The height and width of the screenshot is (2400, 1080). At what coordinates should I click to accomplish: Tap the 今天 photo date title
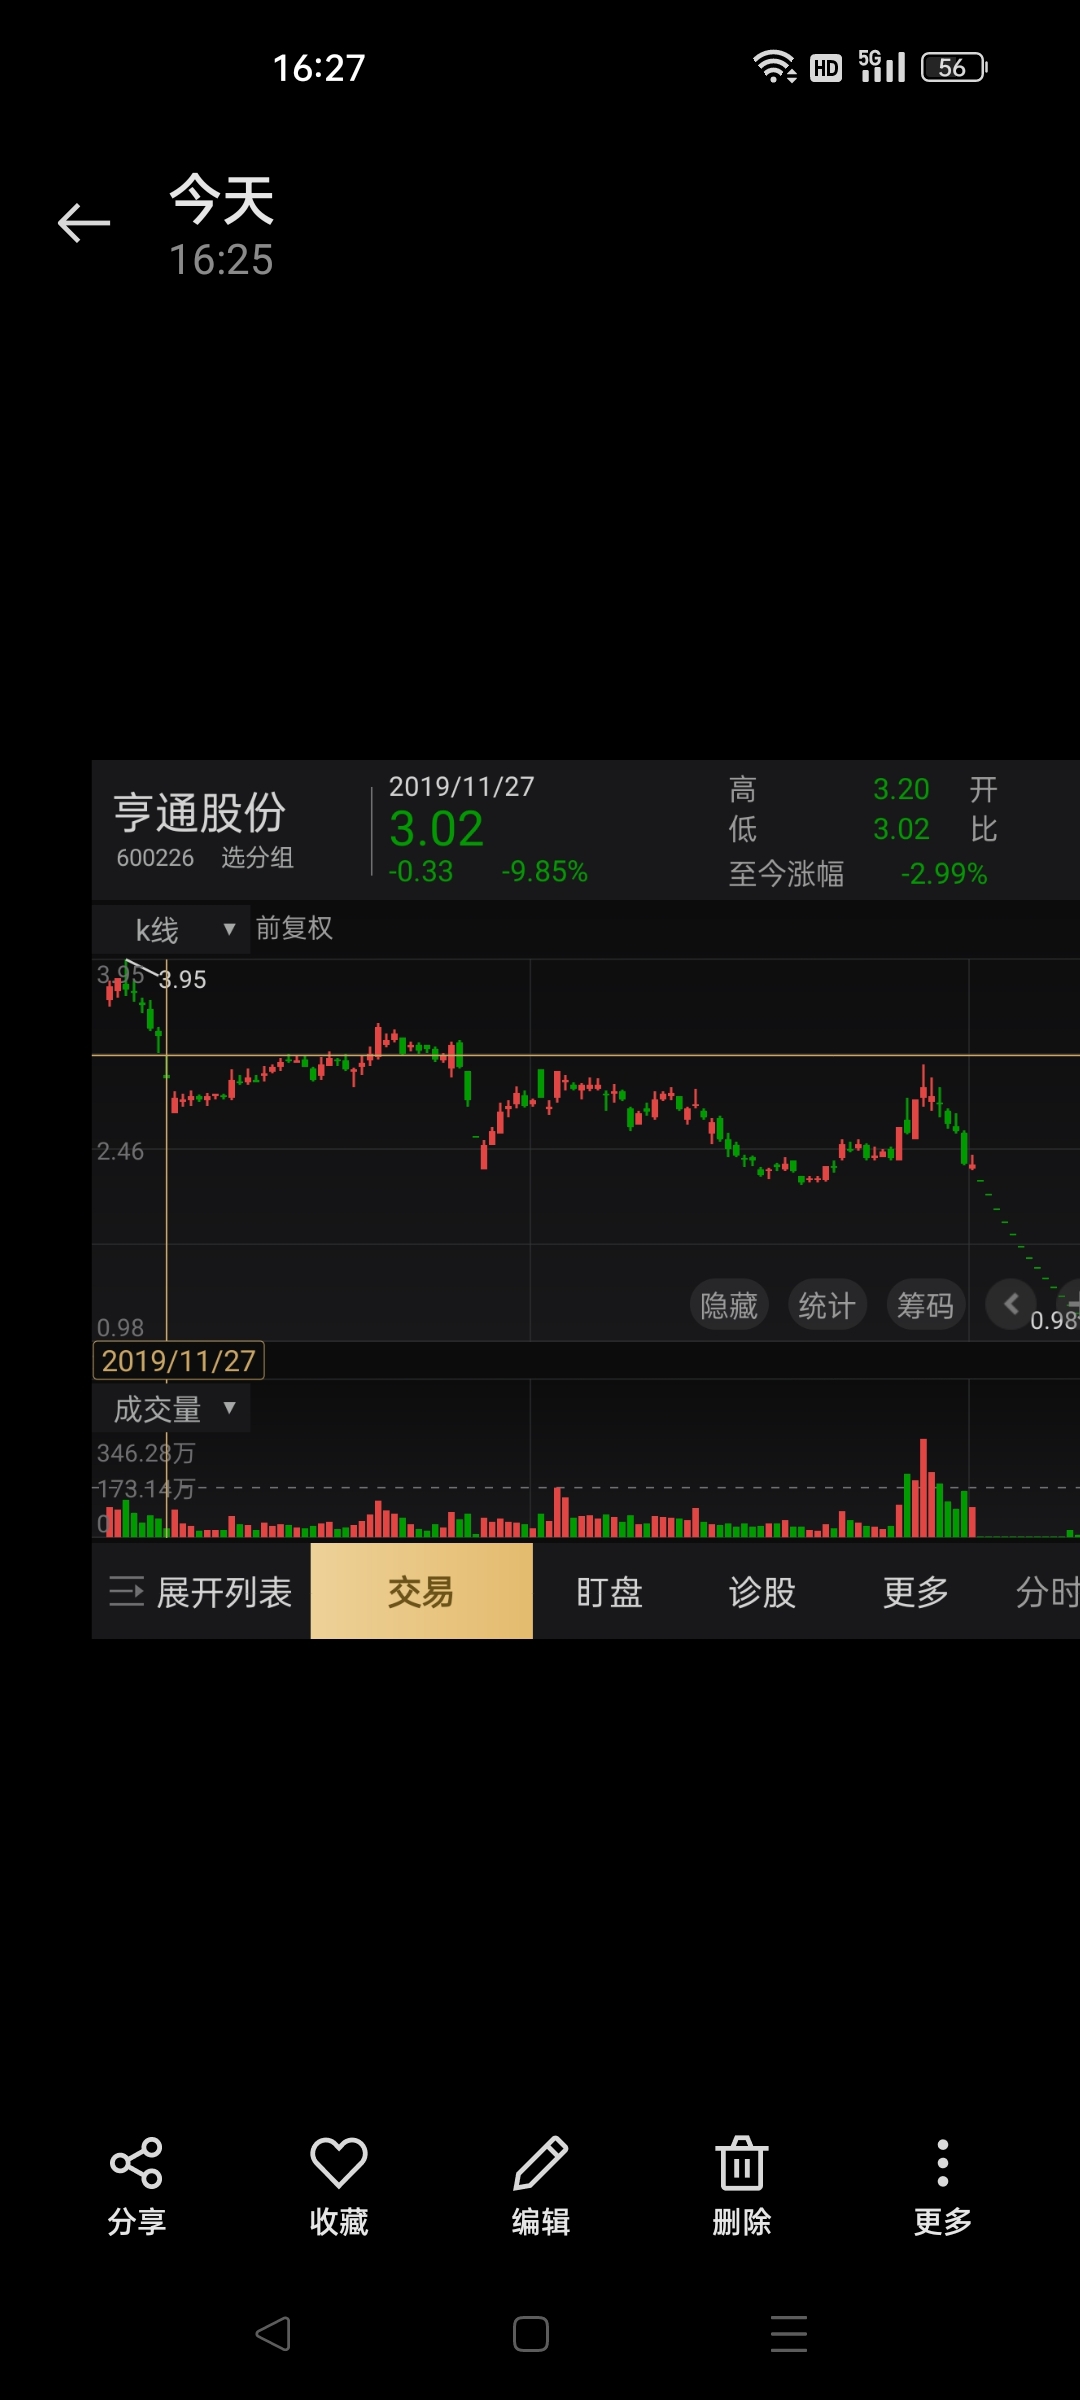[x=221, y=199]
